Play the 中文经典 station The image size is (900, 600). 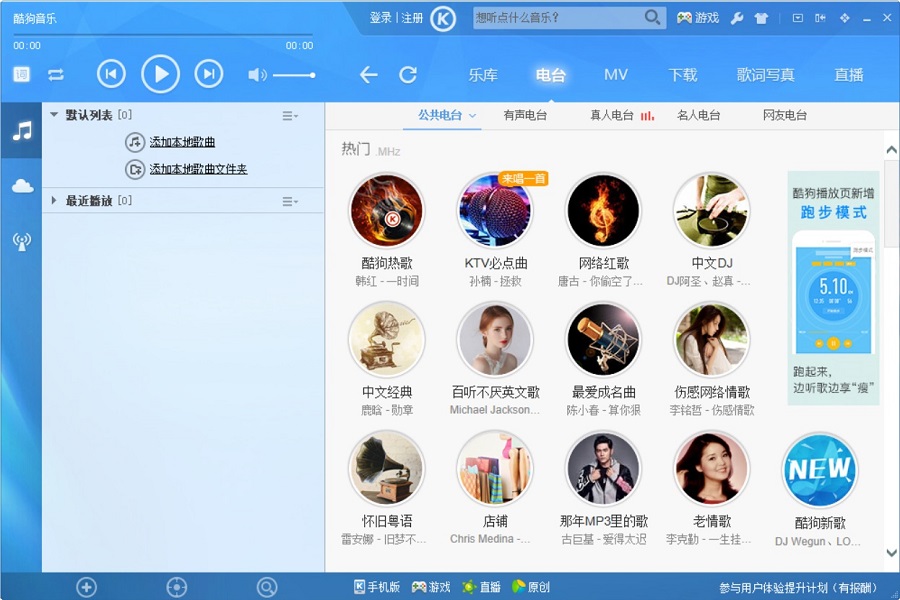tap(387, 340)
